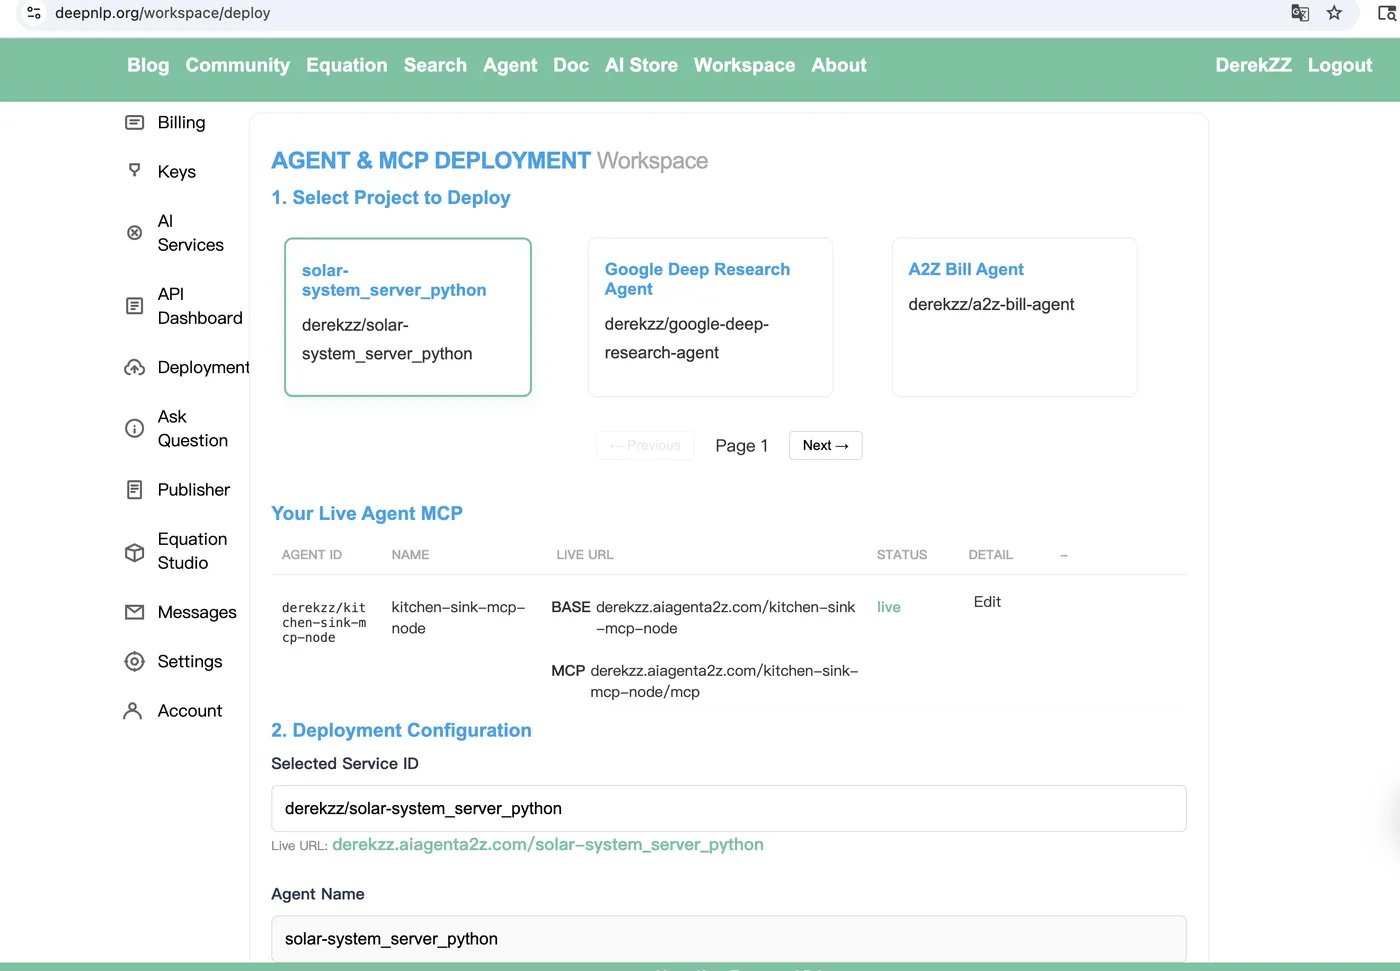Open API Dashboard label in sidebar

tap(200, 306)
